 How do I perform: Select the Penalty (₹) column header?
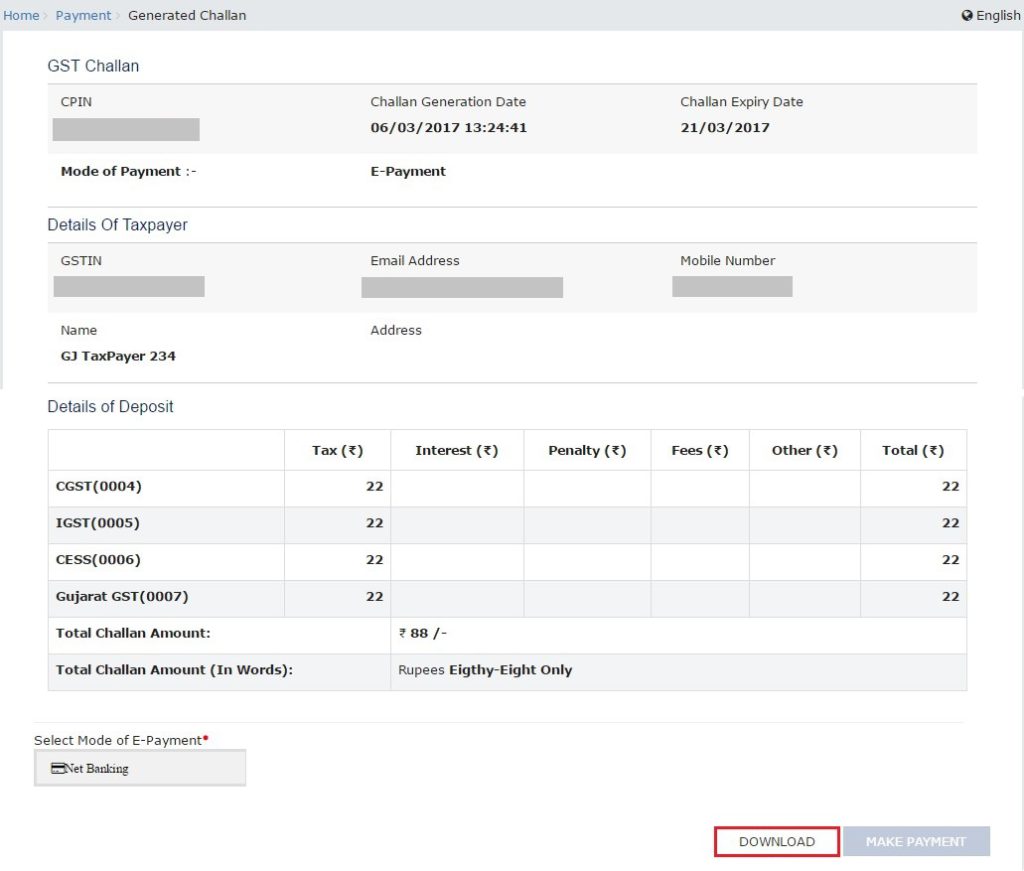click(587, 451)
